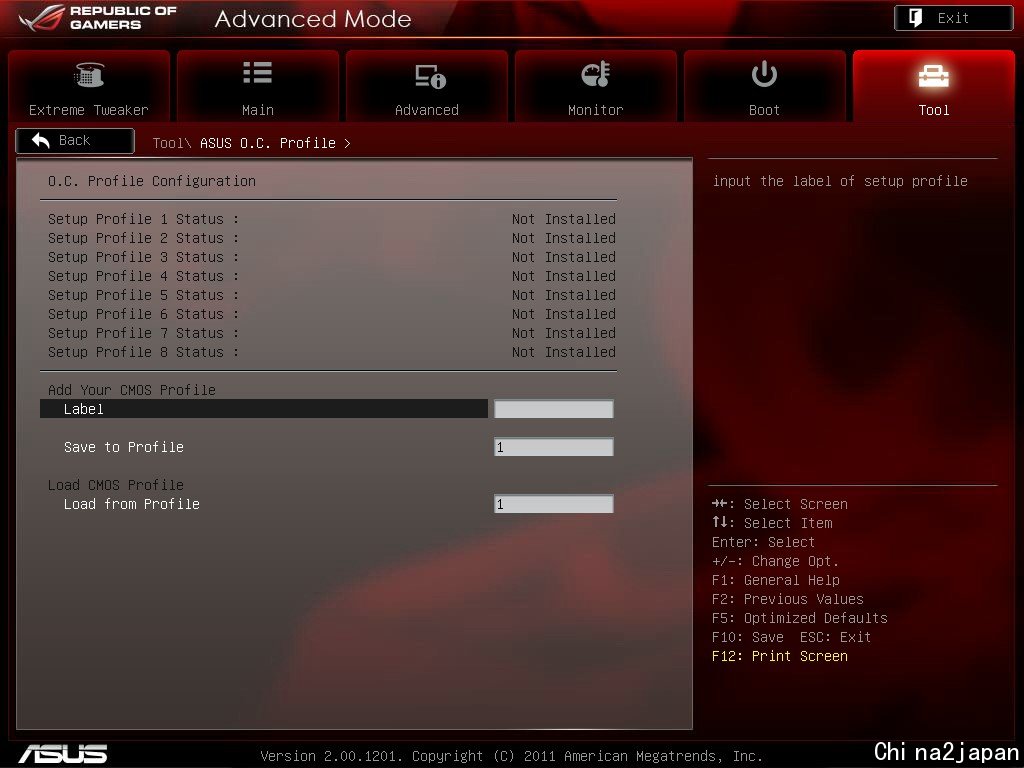
Task: Select the Tool tab label
Action: click(934, 110)
